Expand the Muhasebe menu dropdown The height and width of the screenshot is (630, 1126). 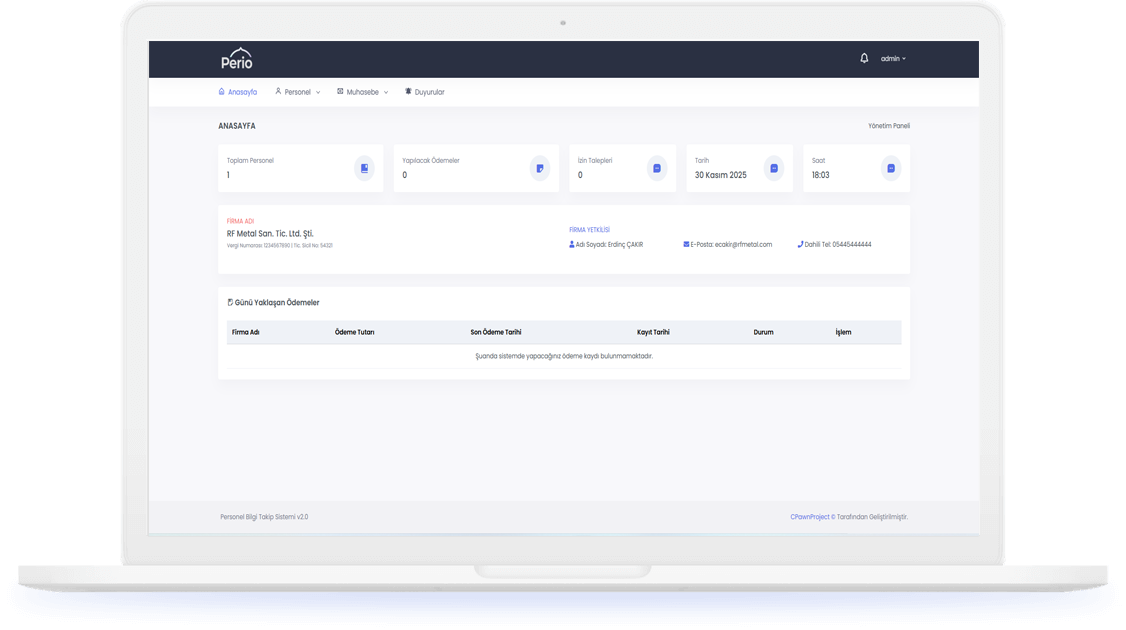pos(362,92)
